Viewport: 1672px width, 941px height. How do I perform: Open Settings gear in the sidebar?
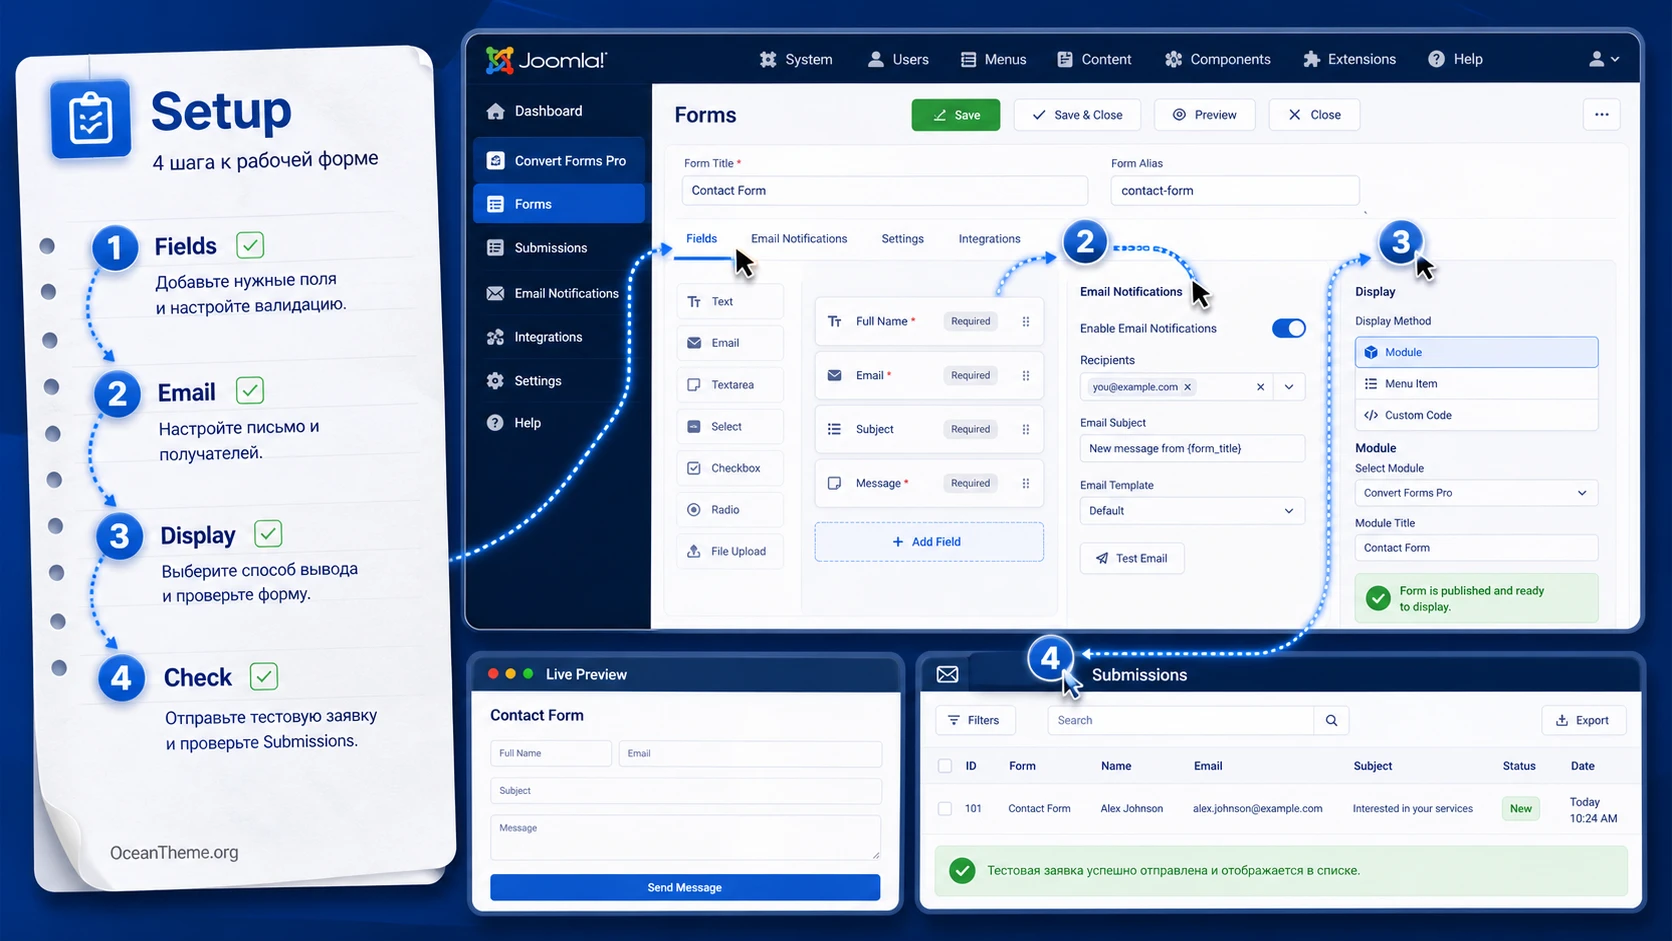pyautogui.click(x=495, y=381)
